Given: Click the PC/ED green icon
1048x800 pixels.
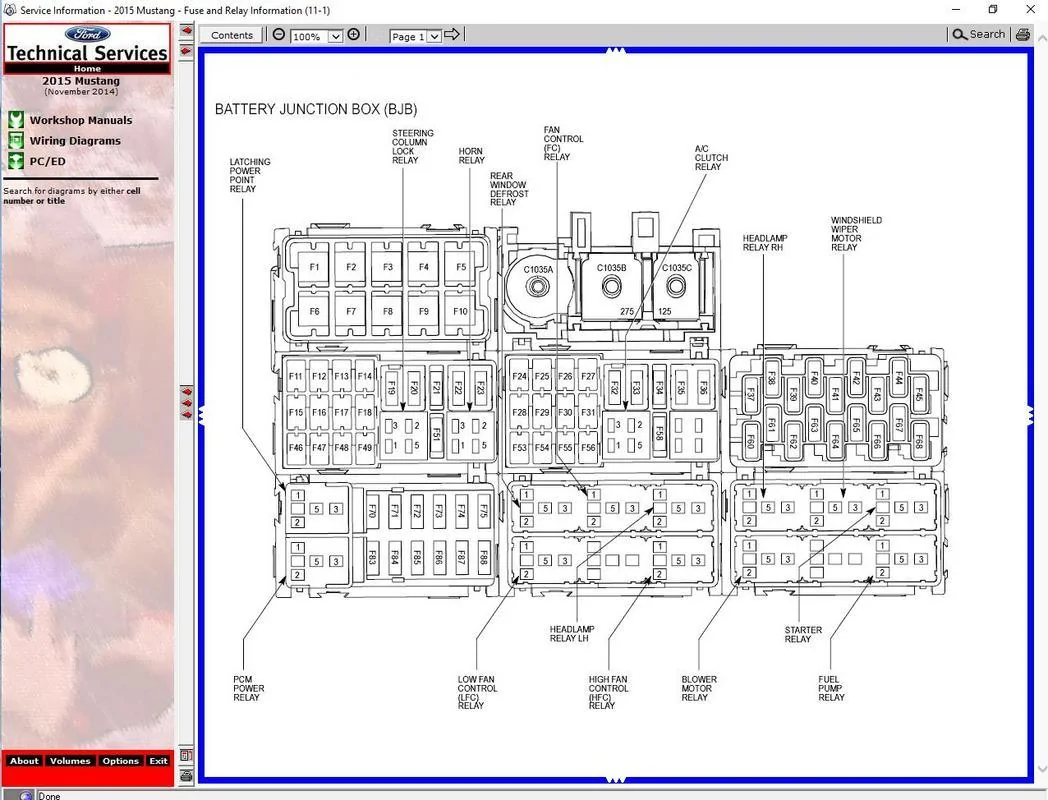Looking at the screenshot, I should click(x=15, y=161).
